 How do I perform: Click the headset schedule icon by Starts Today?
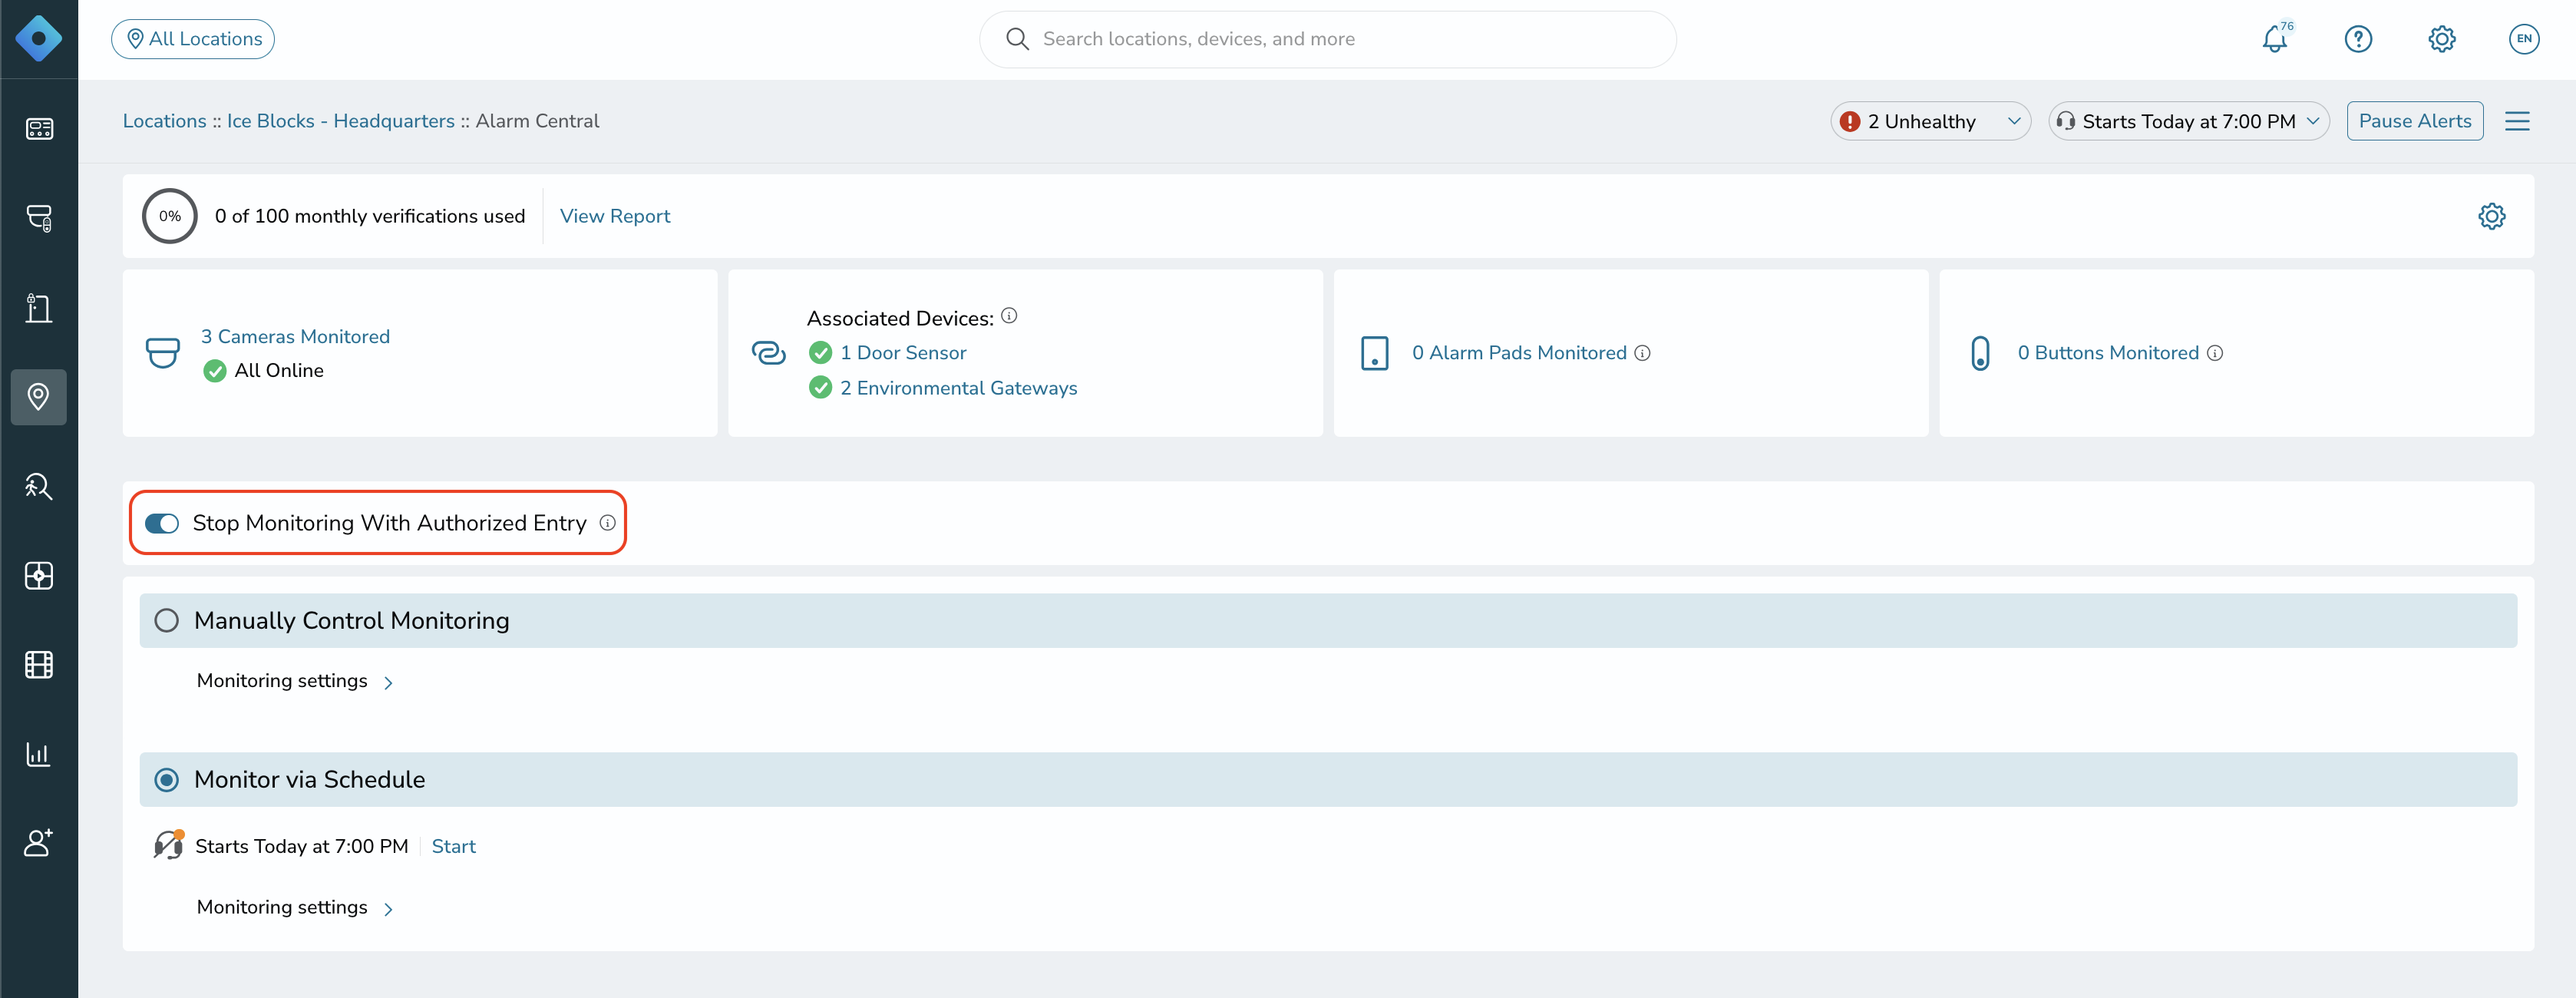pyautogui.click(x=168, y=845)
